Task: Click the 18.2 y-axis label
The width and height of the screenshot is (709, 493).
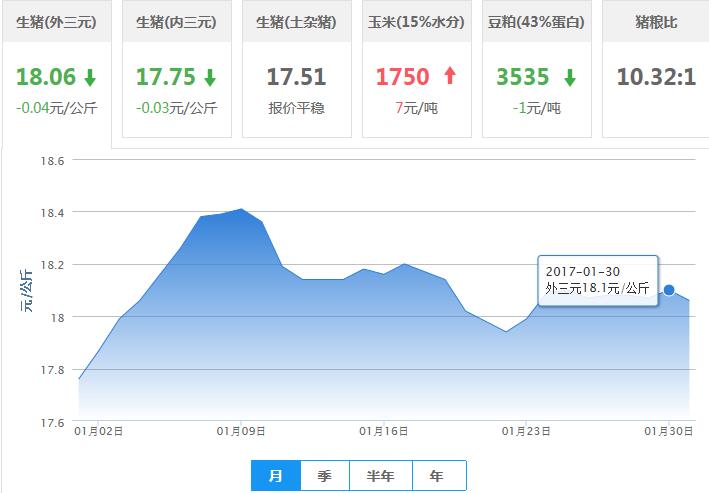Action: pyautogui.click(x=52, y=265)
